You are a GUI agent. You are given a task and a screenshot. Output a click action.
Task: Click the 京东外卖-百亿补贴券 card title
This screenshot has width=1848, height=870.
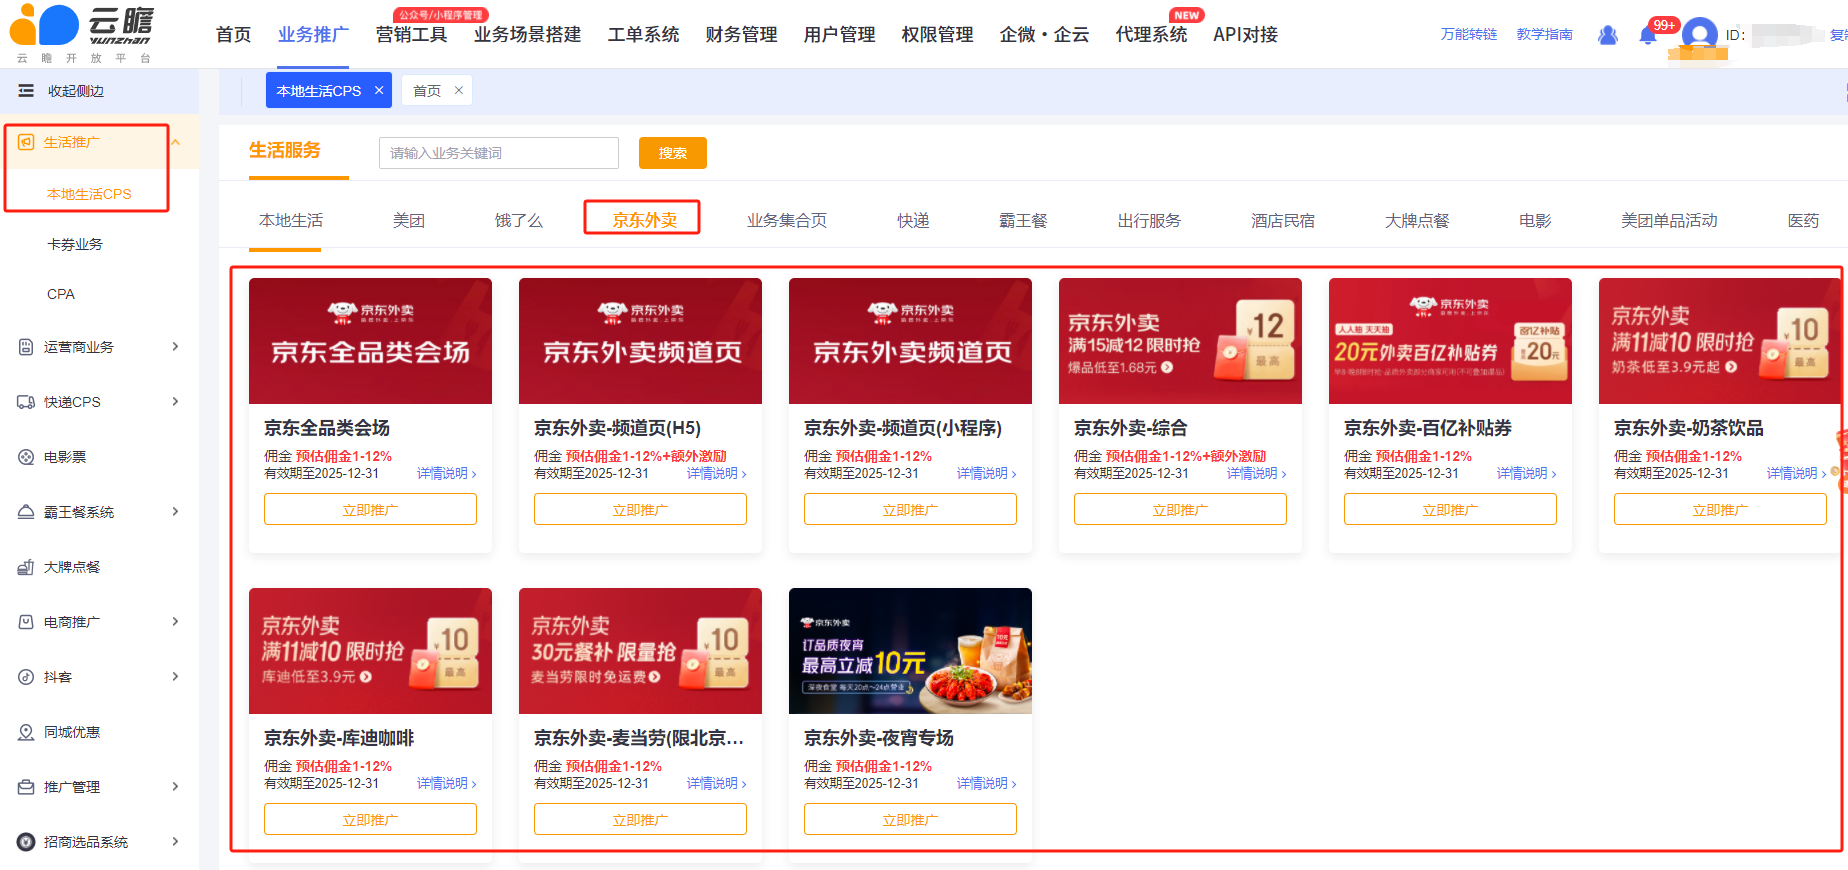click(1428, 428)
